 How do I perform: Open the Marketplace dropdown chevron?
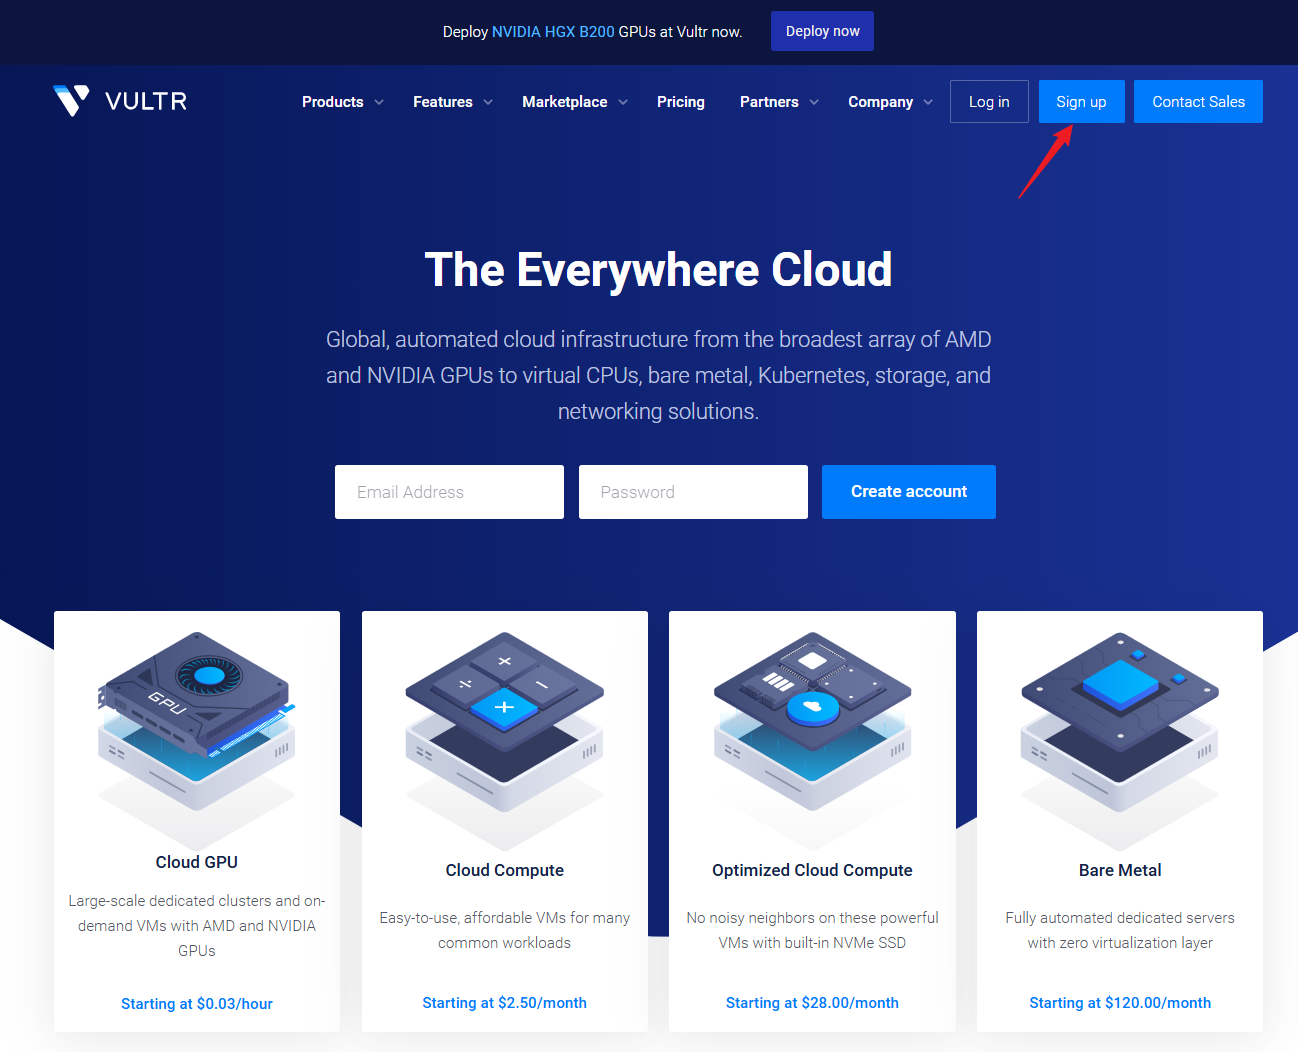(x=623, y=102)
